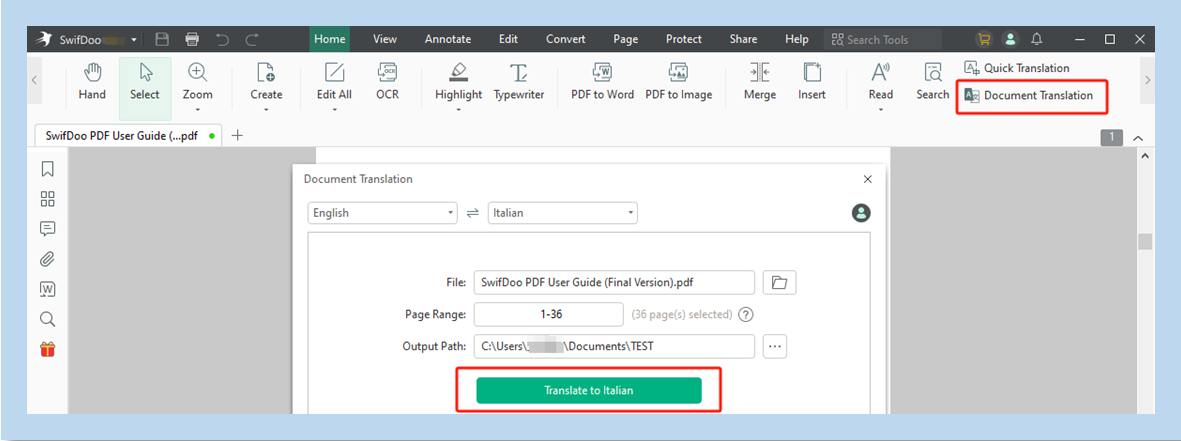Open the Italian target language dropdown
Image resolution: width=1181 pixels, height=441 pixels.
point(563,213)
